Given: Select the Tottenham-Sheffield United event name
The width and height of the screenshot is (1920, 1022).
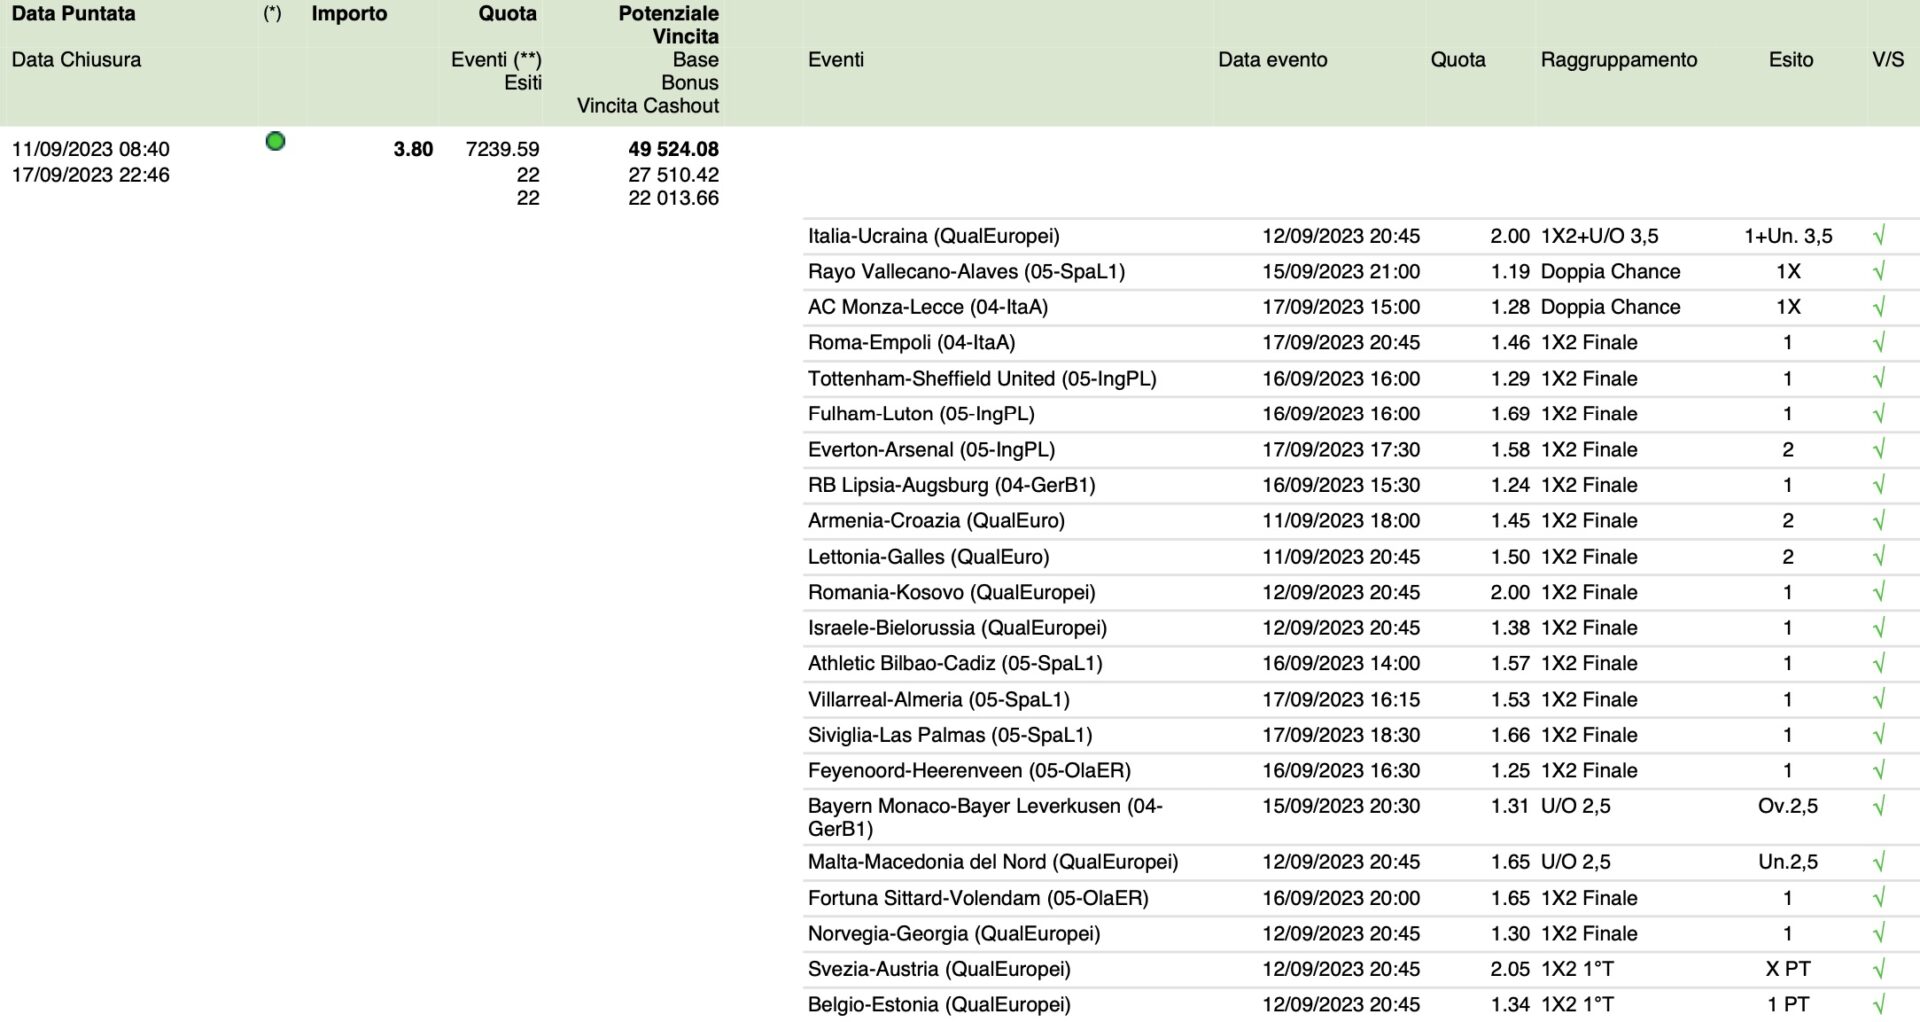Looking at the screenshot, I should (x=982, y=378).
